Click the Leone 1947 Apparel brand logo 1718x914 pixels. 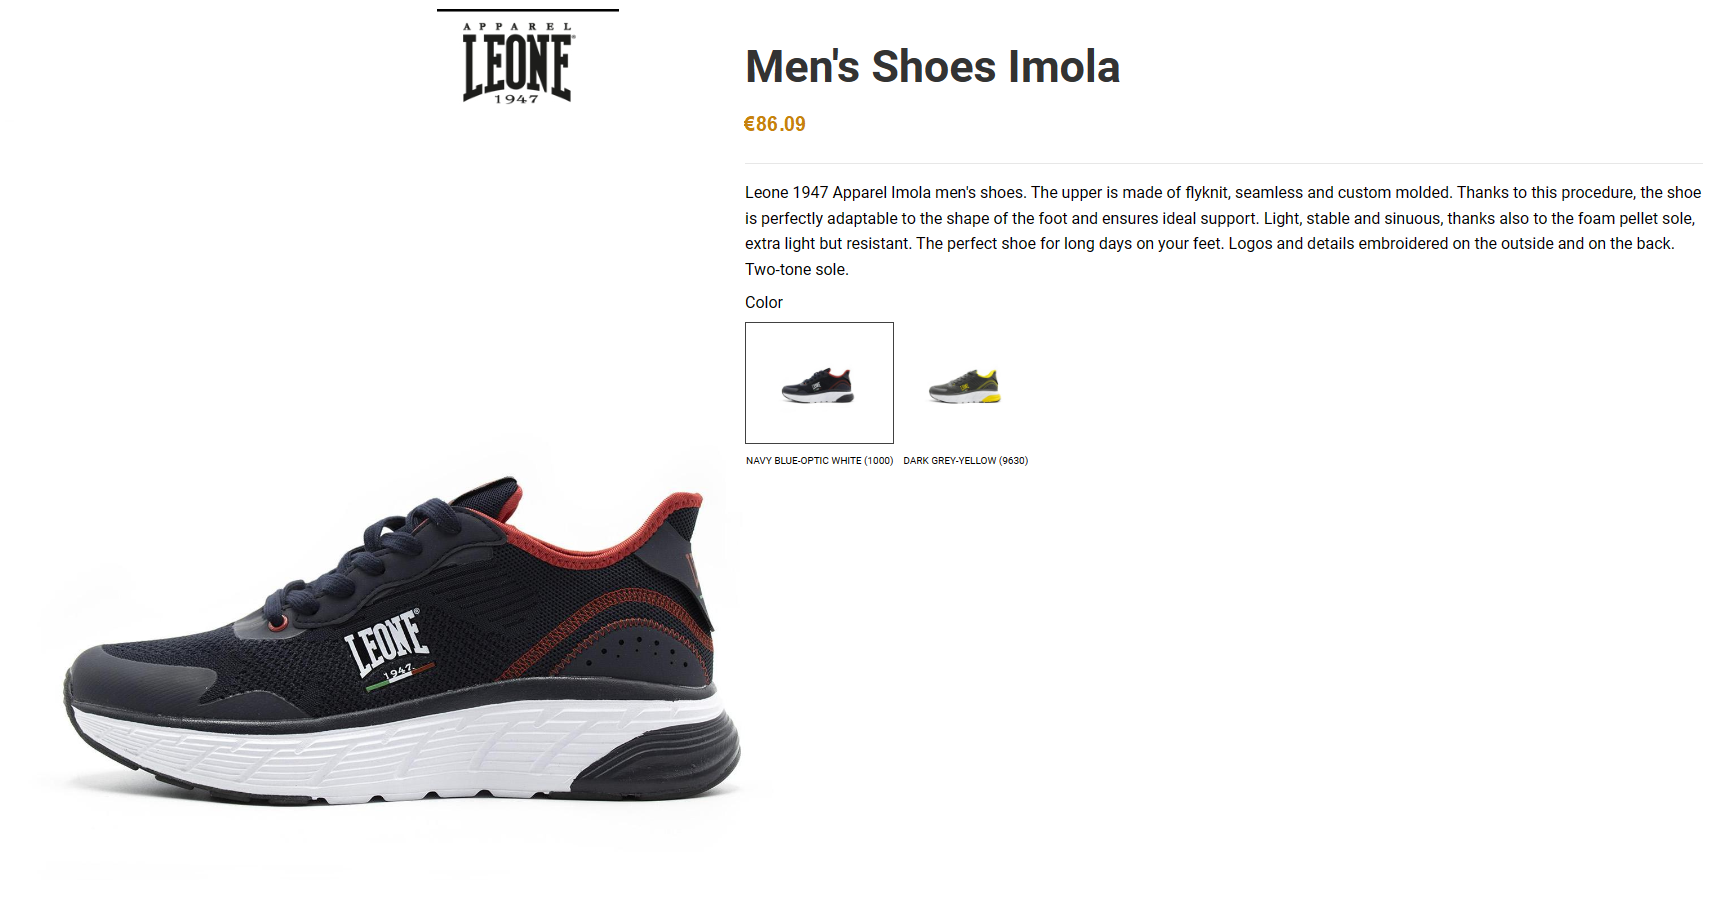click(517, 63)
